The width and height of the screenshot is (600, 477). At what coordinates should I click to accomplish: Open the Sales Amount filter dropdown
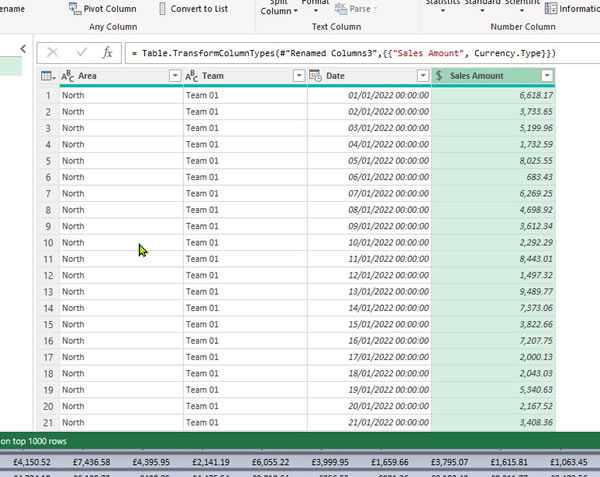(546, 76)
